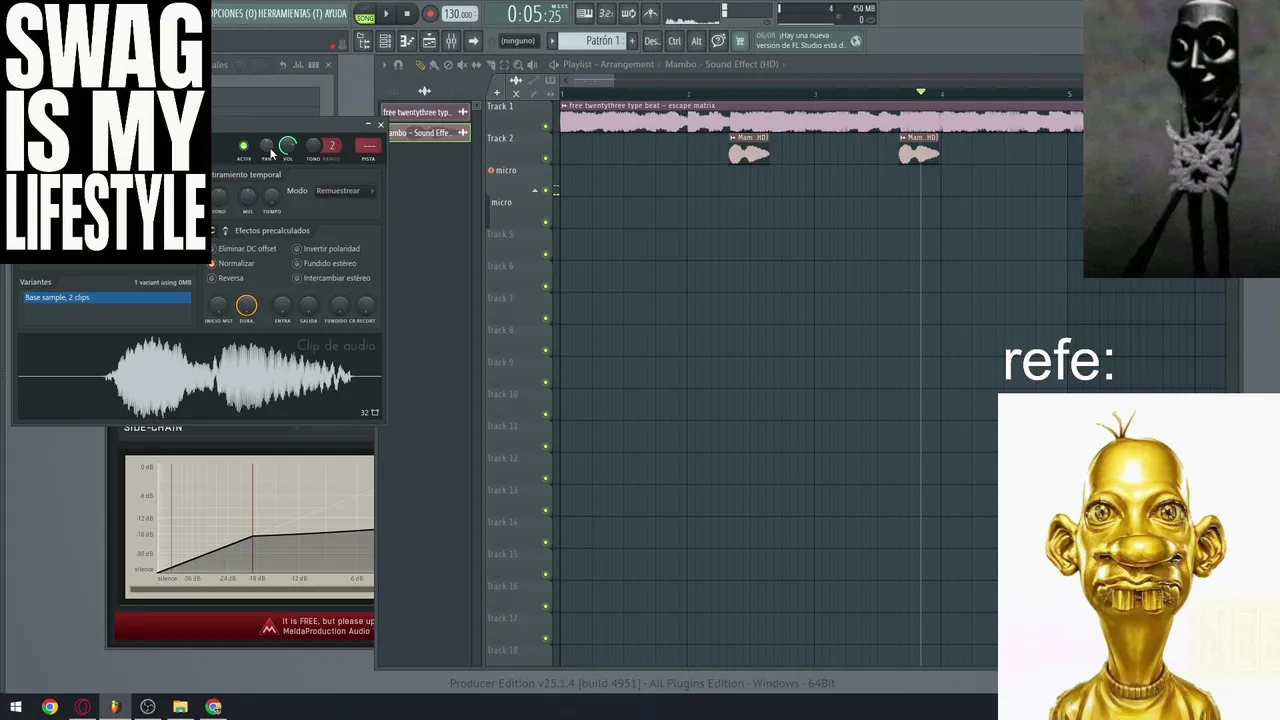
Task: Select the playlist paint brush tool
Action: click(434, 65)
